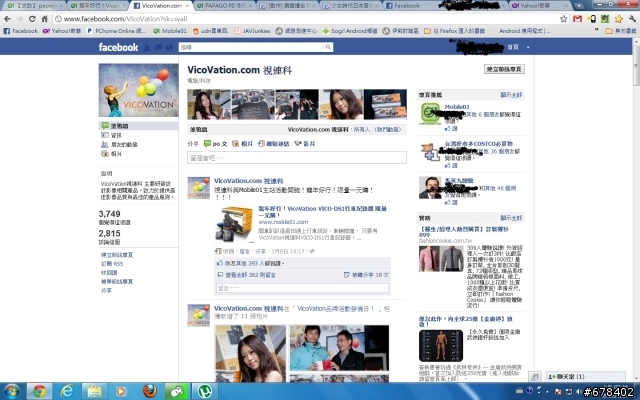Choose the video share option above status box
This screenshot has height=400, width=640.
click(304, 144)
